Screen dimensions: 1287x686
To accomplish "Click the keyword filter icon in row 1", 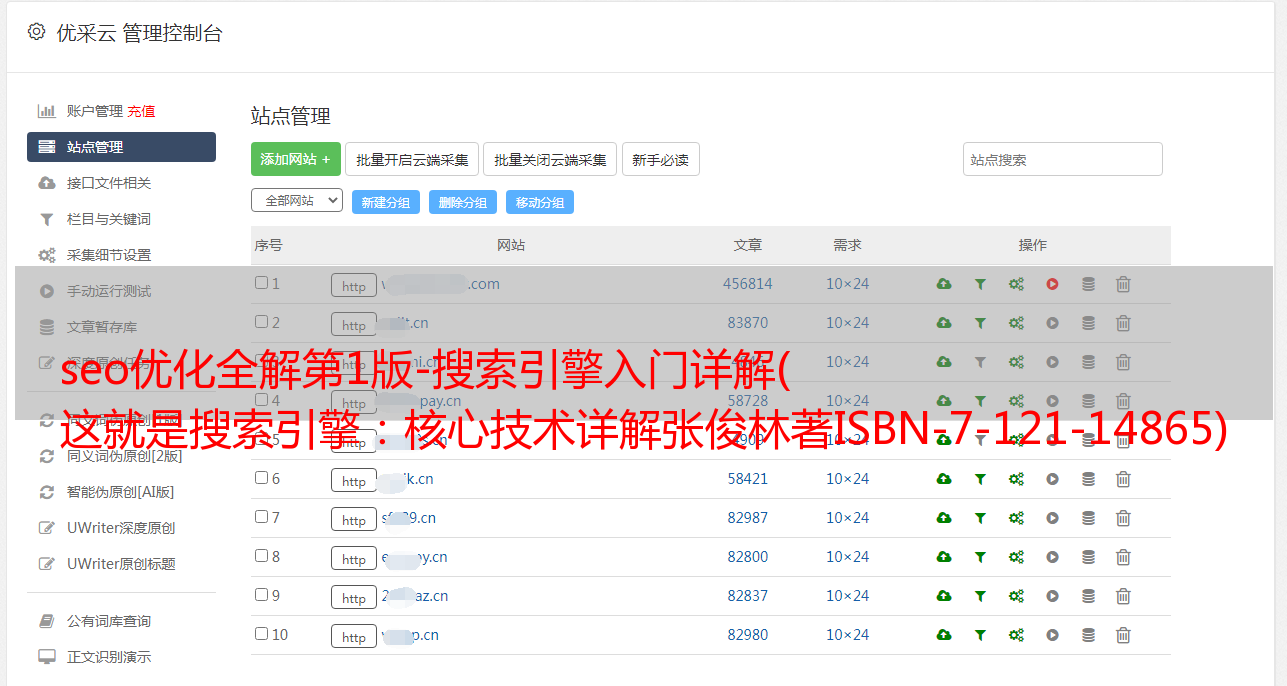I will tap(980, 284).
